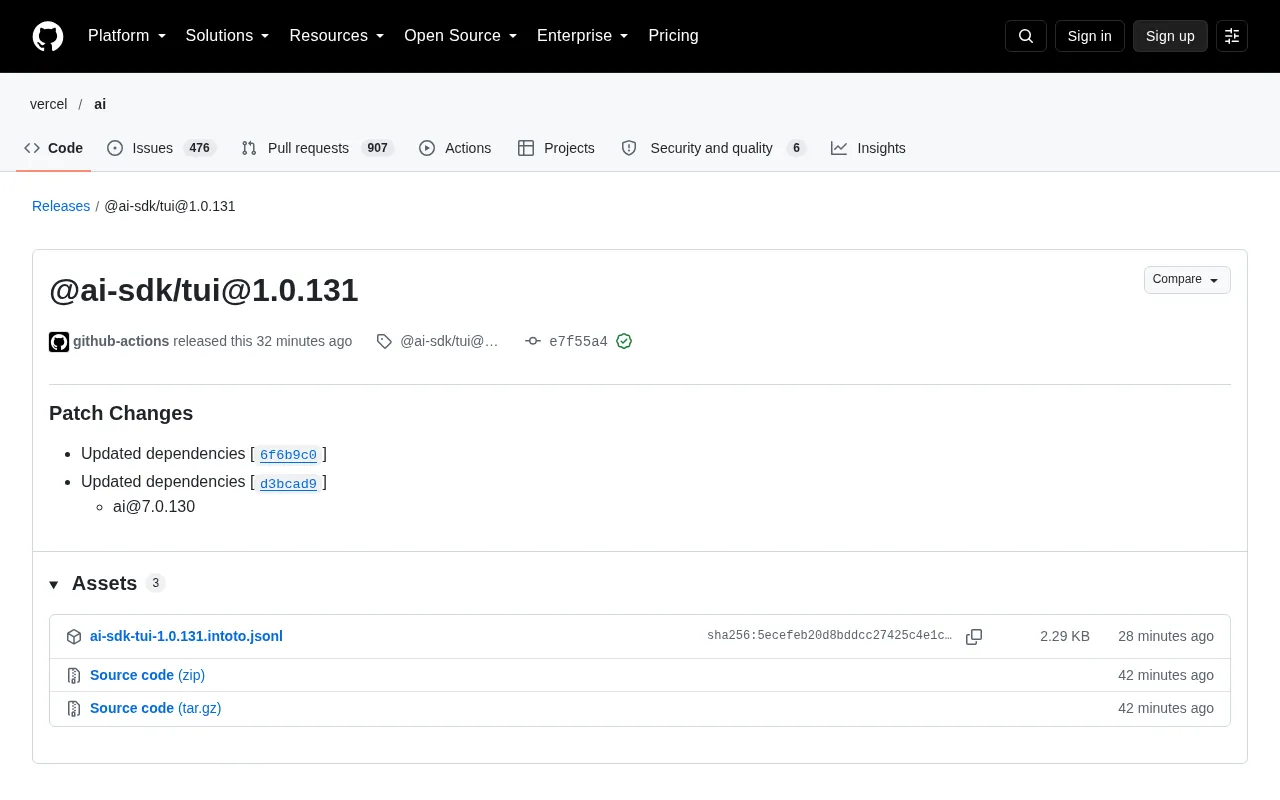Viewport: 1280px width, 800px height.
Task: Click the zip file icon beside Source code (zip)
Action: coord(74,676)
